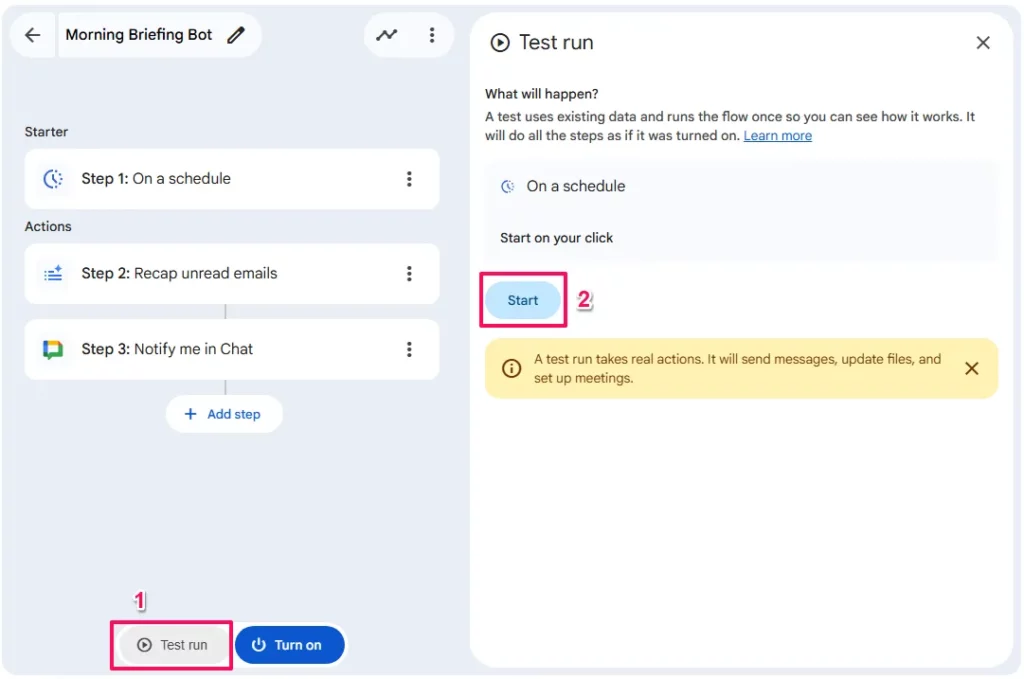Image resolution: width=1024 pixels, height=679 pixels.
Task: Open the three-dot menu for Step 1
Action: coord(408,179)
